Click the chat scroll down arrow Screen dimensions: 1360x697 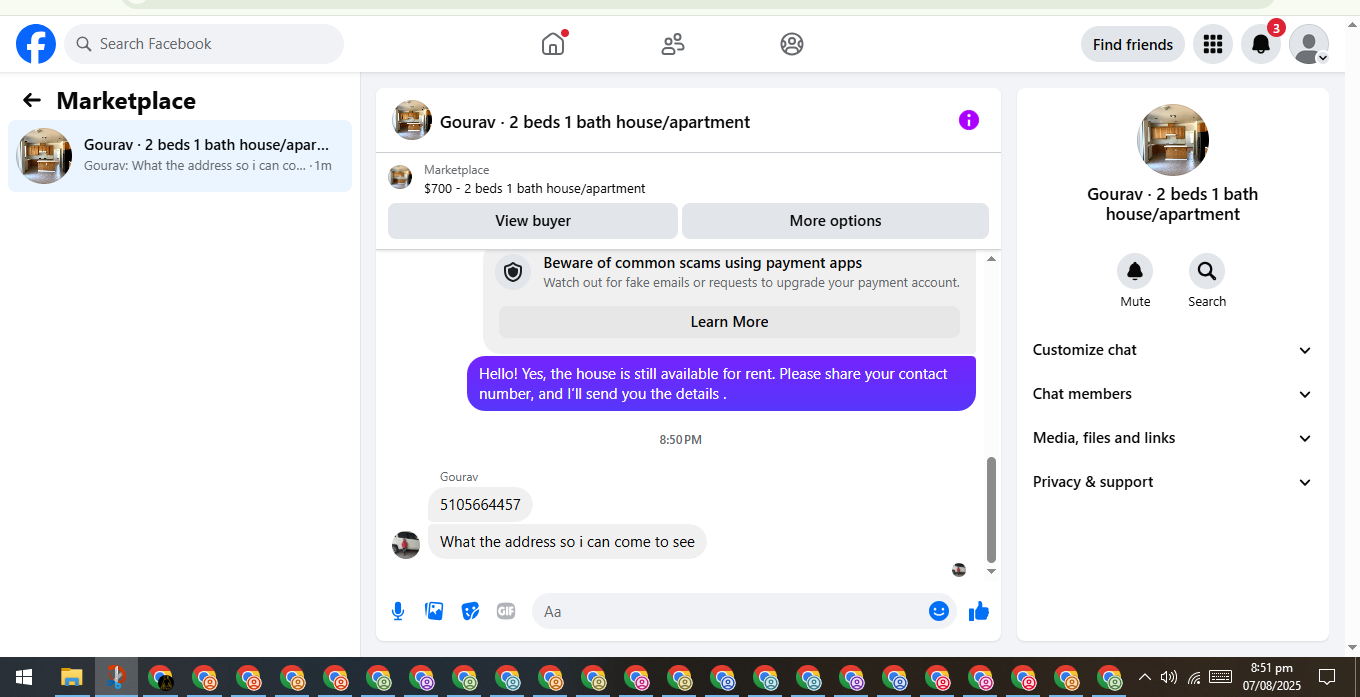tap(991, 571)
